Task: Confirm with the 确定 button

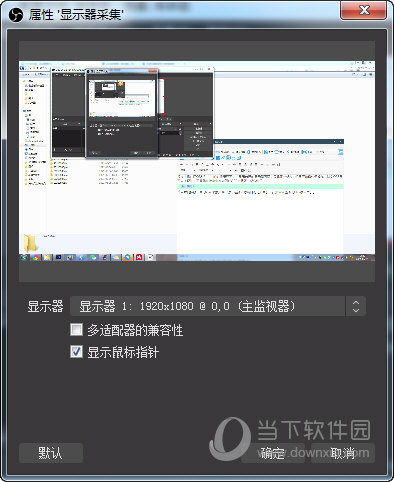Action: pos(273,453)
